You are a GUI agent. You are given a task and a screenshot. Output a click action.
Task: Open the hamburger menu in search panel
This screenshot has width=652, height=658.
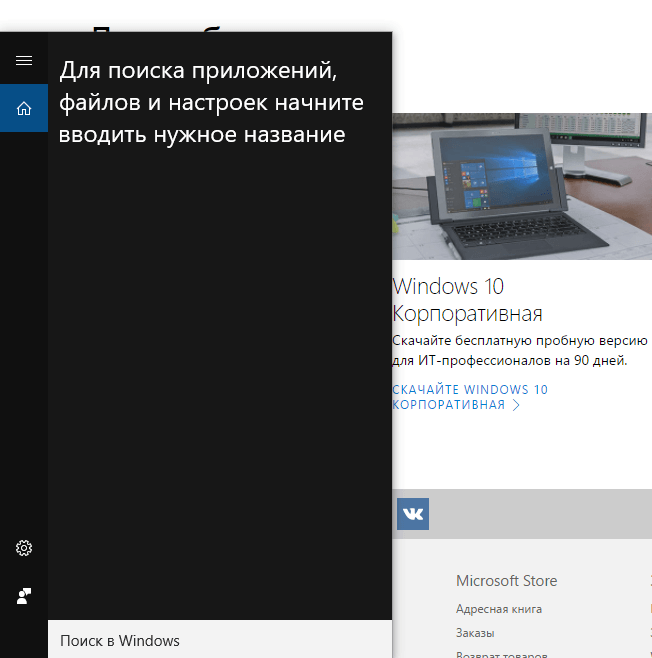point(24,60)
